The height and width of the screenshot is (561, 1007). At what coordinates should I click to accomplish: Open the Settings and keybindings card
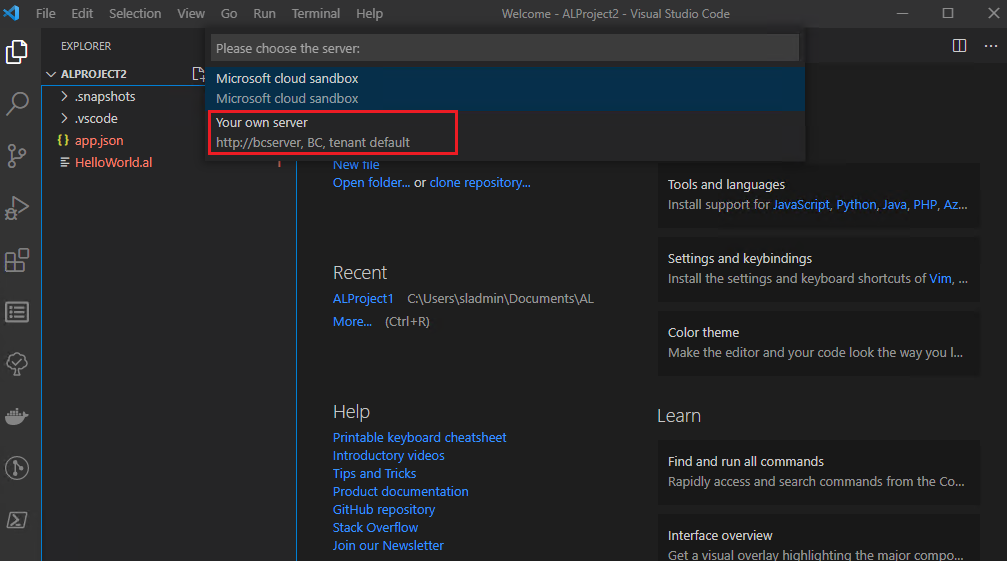[x=819, y=269]
